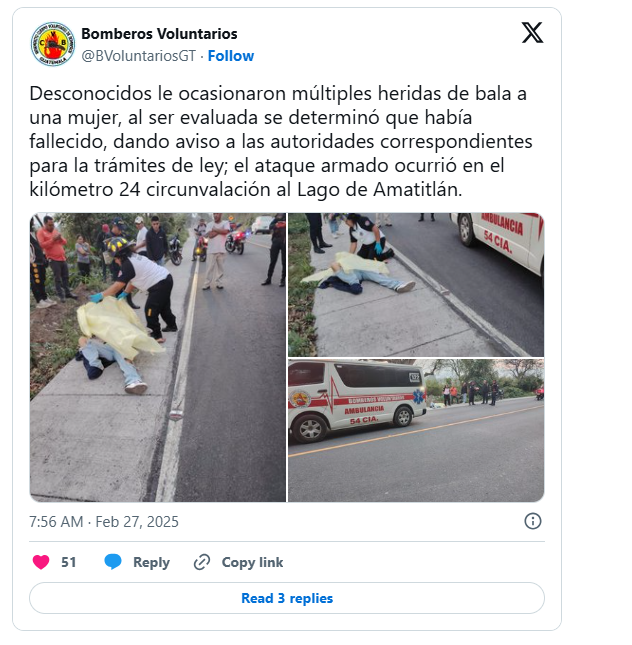Click the yellow center line in bottom photo

coord(416,431)
